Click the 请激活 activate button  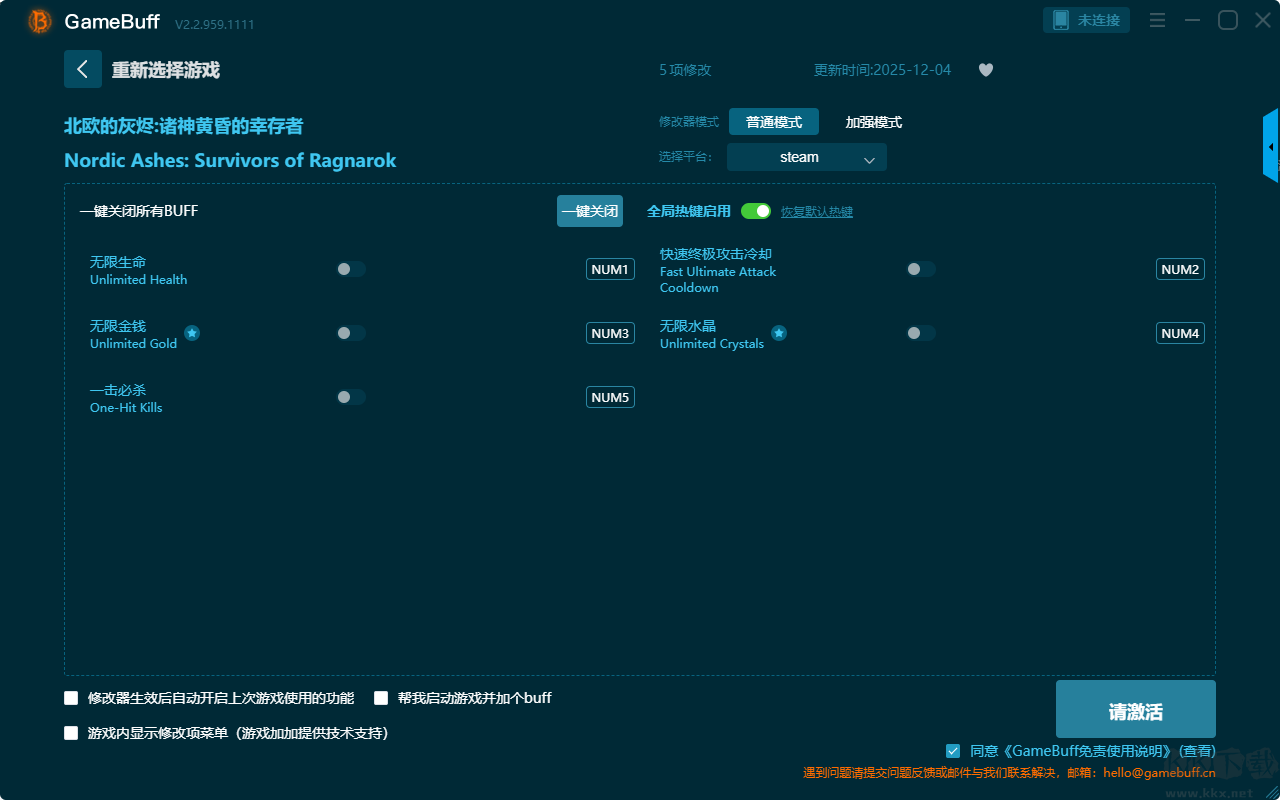[1135, 710]
